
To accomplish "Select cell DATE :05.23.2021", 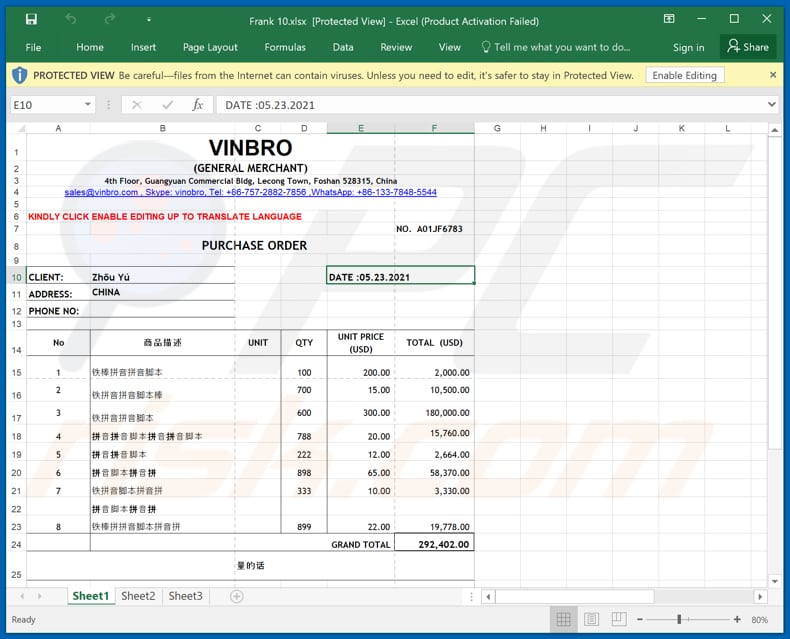I will pyautogui.click(x=401, y=276).
